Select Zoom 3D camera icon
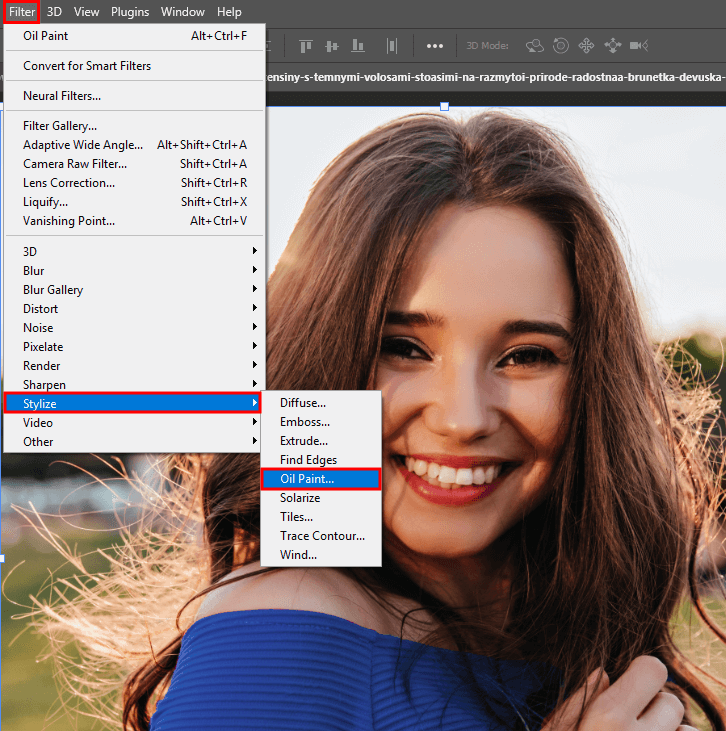726x731 pixels. click(639, 46)
